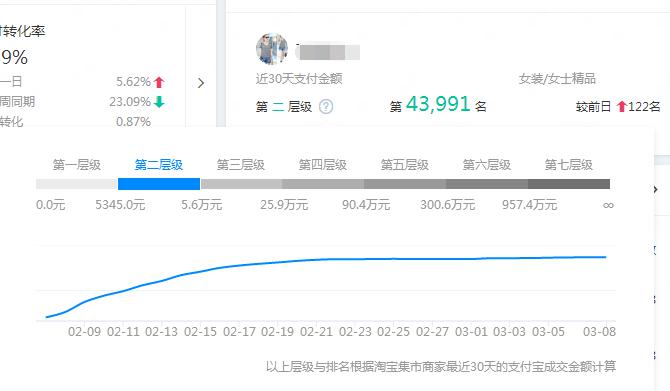Click the shop avatar photo
This screenshot has height=391, width=670.
272,49
